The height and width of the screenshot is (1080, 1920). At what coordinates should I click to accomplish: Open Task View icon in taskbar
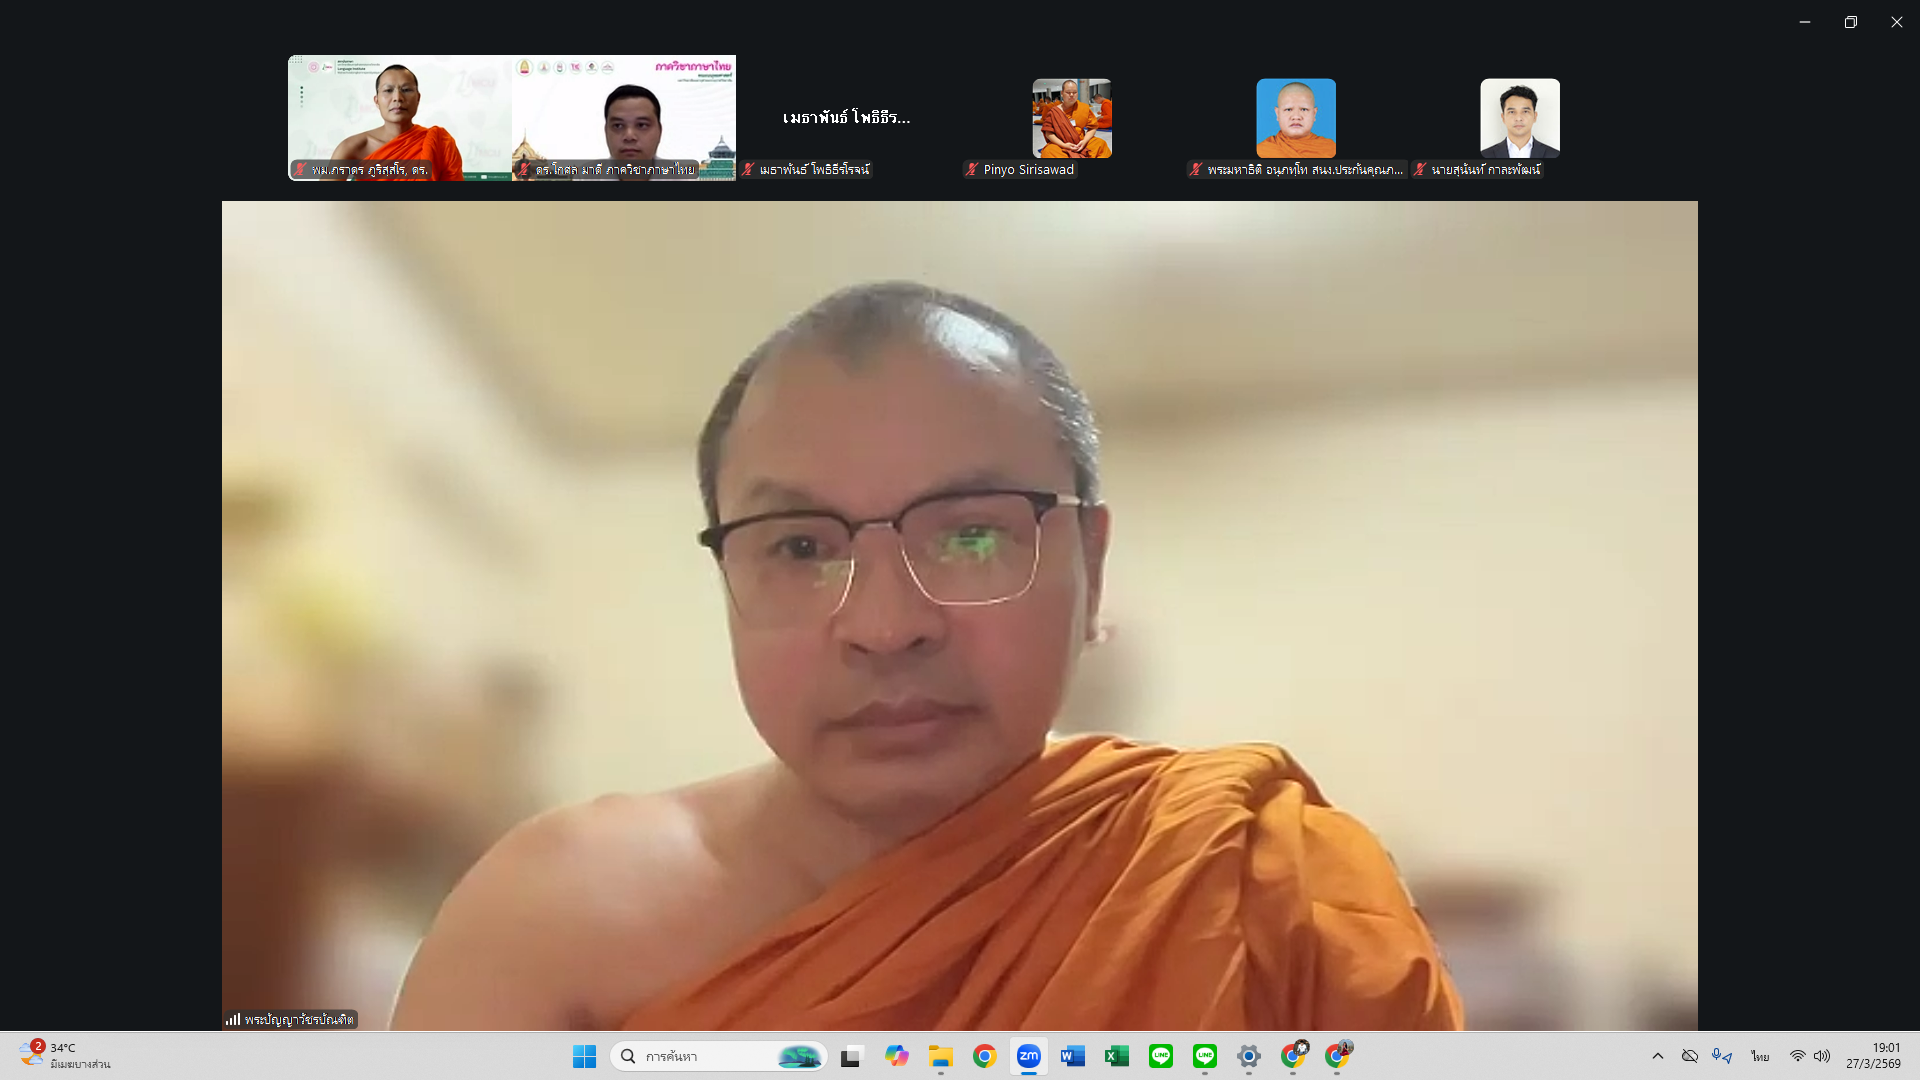[851, 1056]
